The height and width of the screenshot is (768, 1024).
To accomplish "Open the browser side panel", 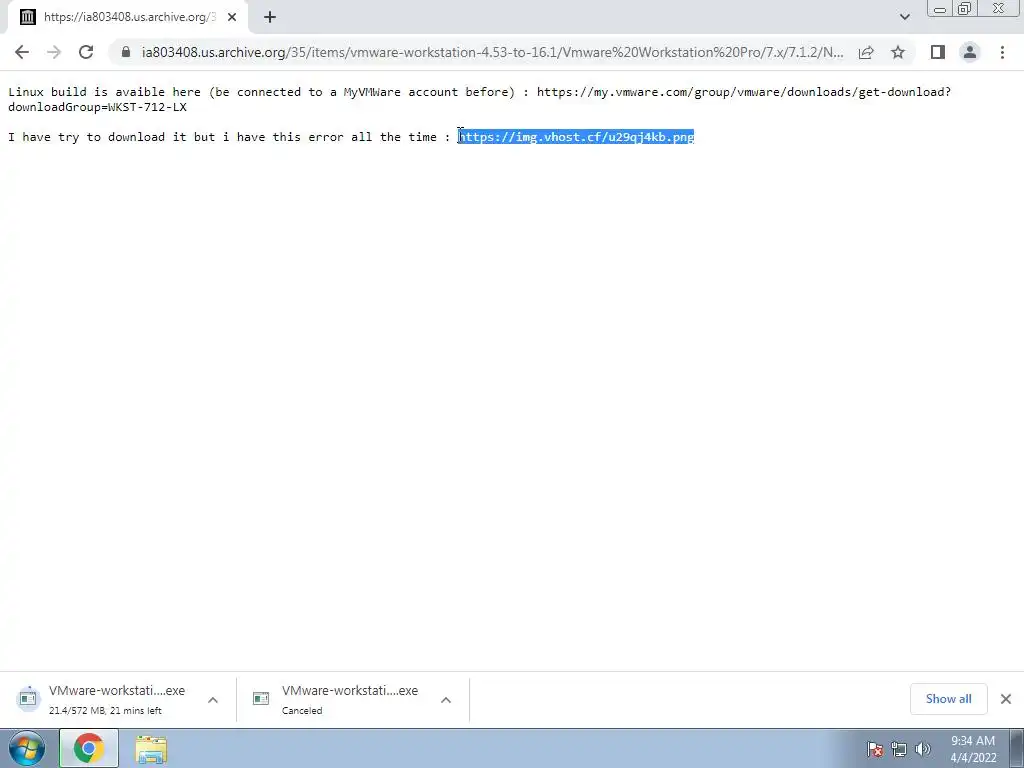I will click(x=938, y=52).
